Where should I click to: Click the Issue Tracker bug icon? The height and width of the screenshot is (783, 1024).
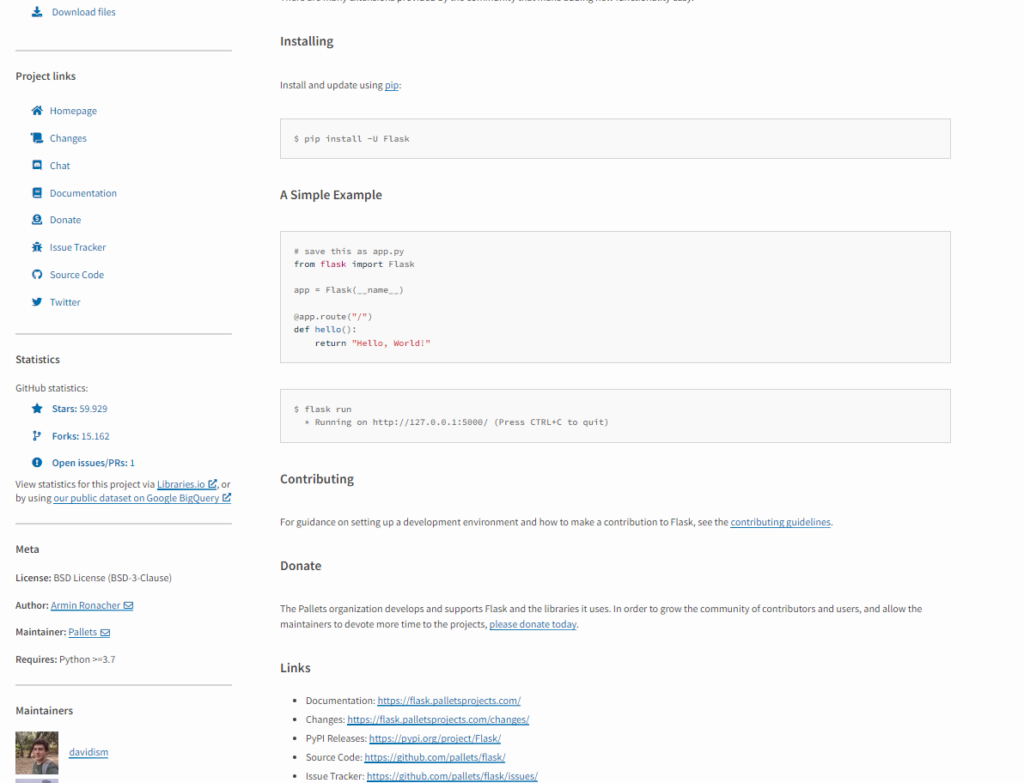[x=37, y=247]
